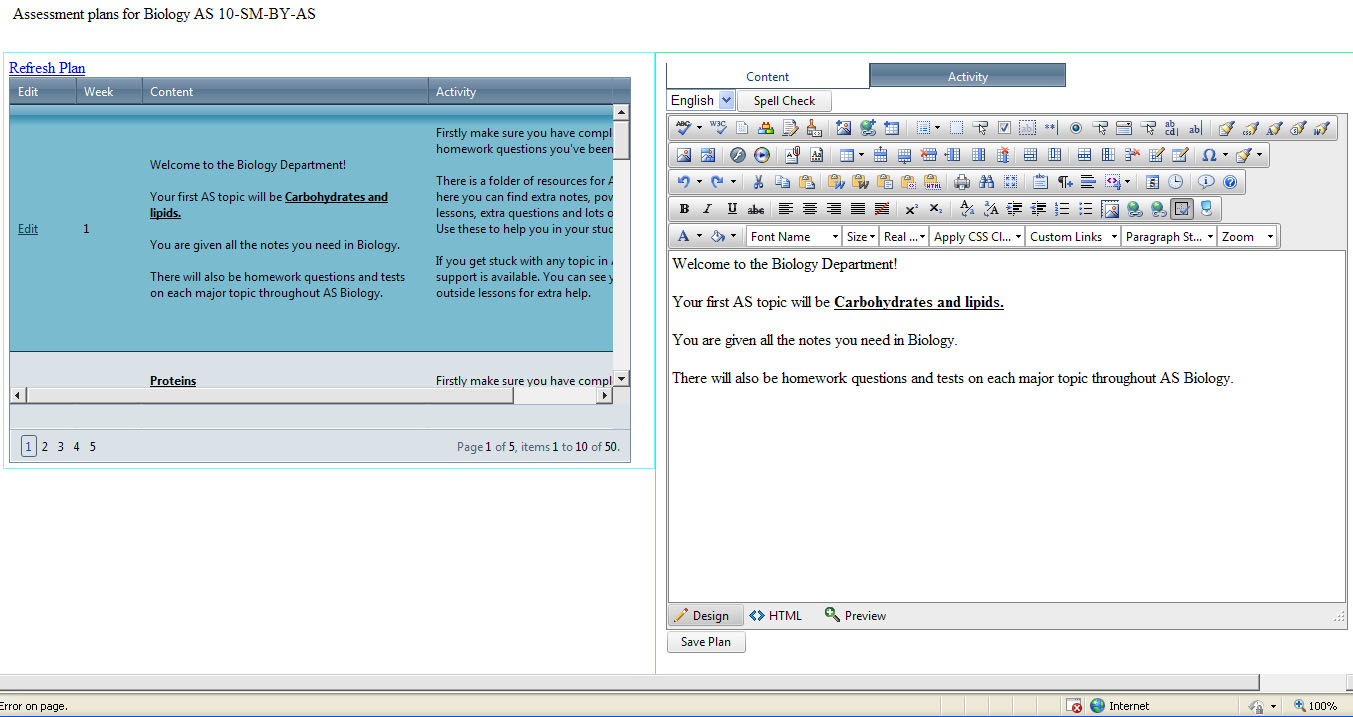Paste from Word icon
Viewport: 1353px width, 717px height.
tap(837, 182)
